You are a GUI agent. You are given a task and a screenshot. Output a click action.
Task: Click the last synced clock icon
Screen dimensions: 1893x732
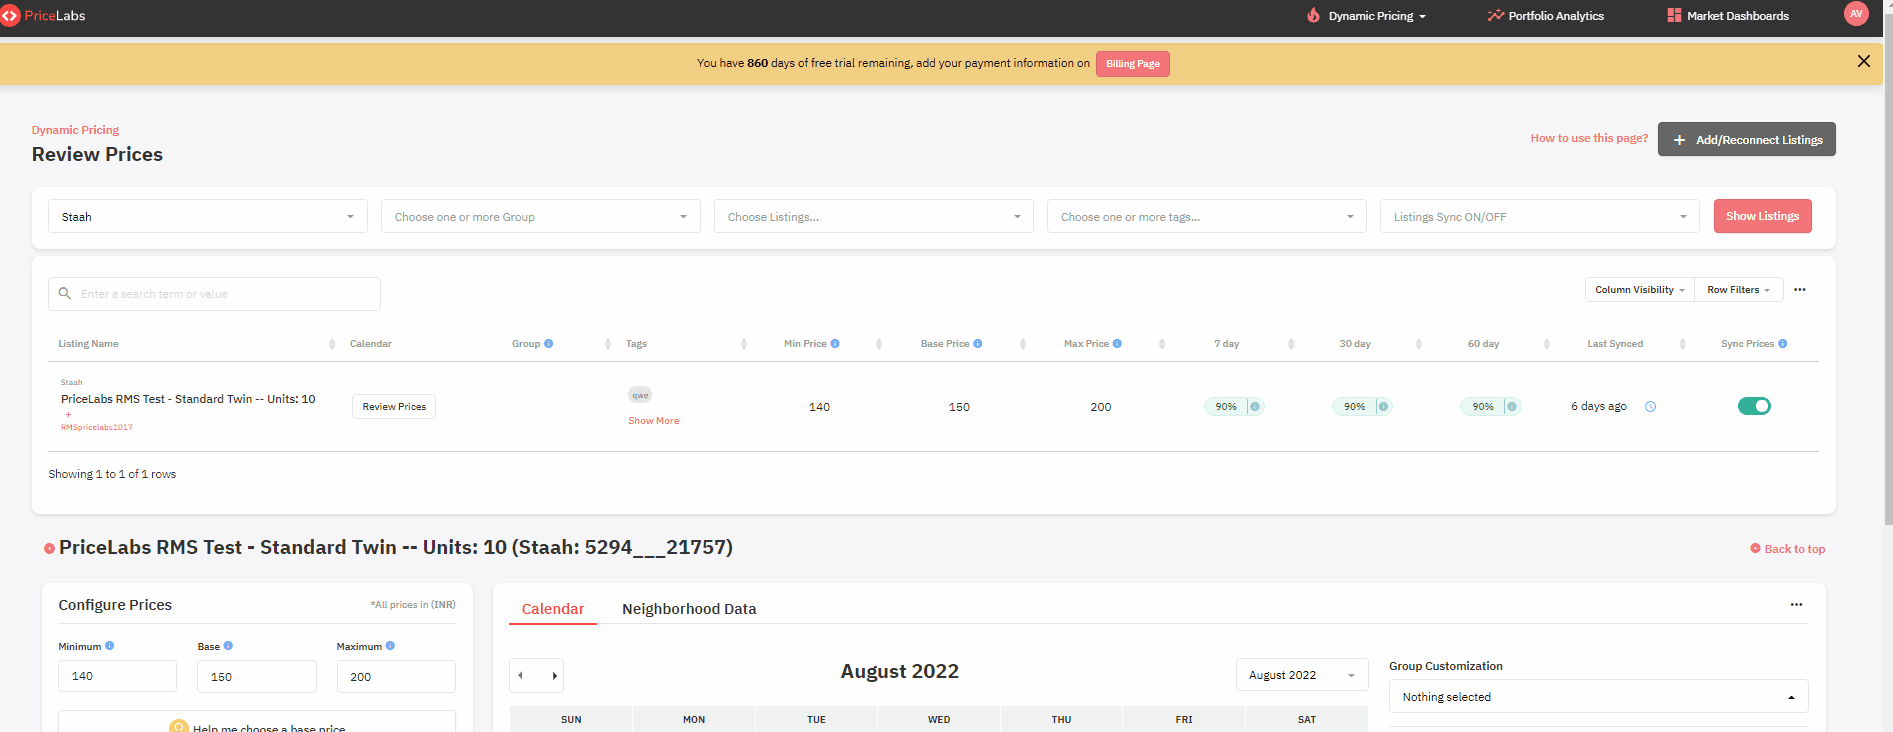1651,406
